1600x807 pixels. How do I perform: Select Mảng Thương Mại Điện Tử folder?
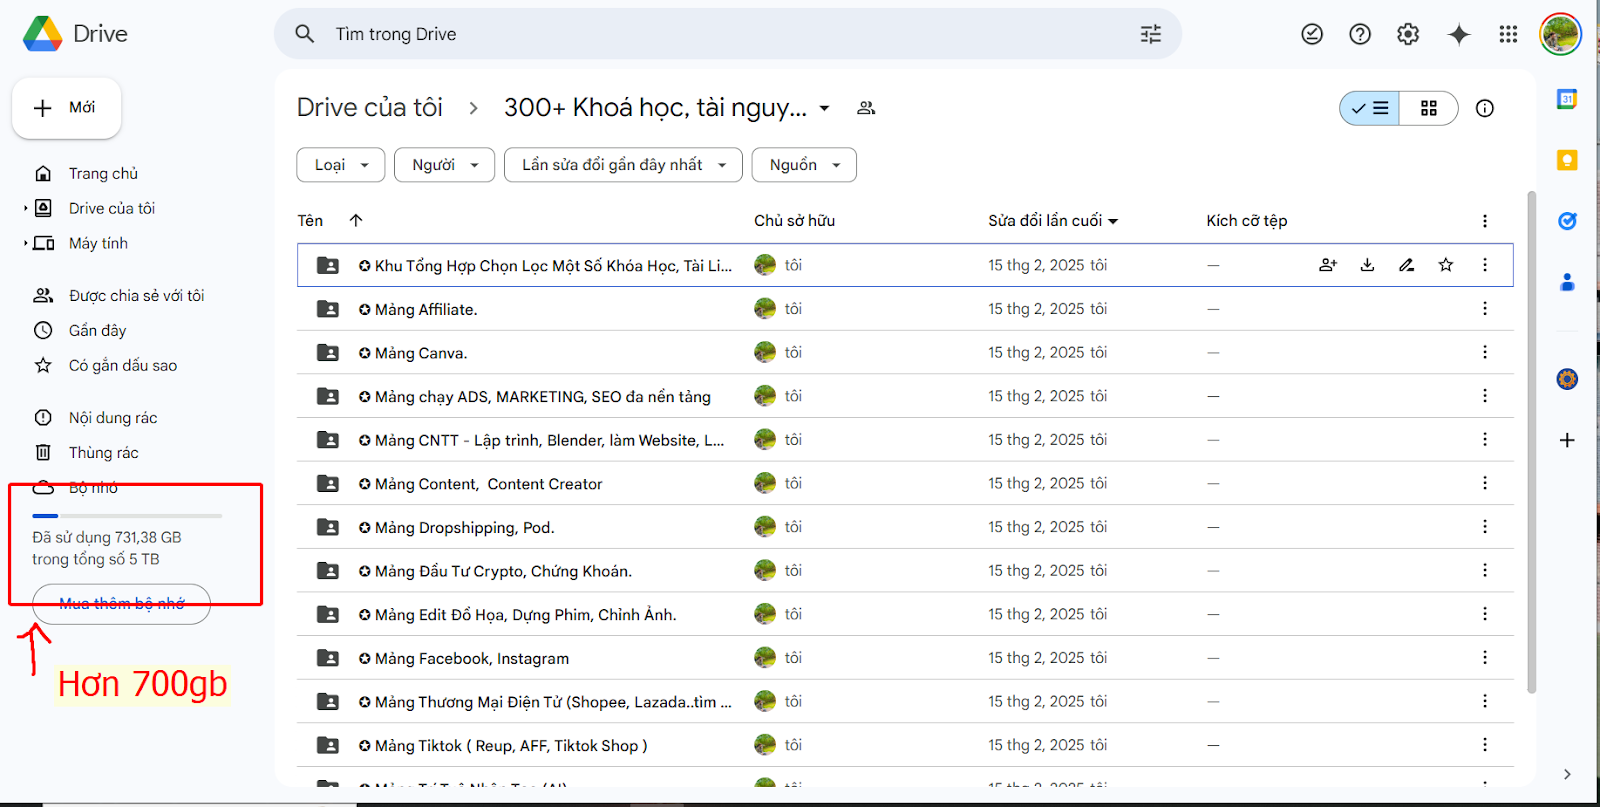(x=905, y=702)
